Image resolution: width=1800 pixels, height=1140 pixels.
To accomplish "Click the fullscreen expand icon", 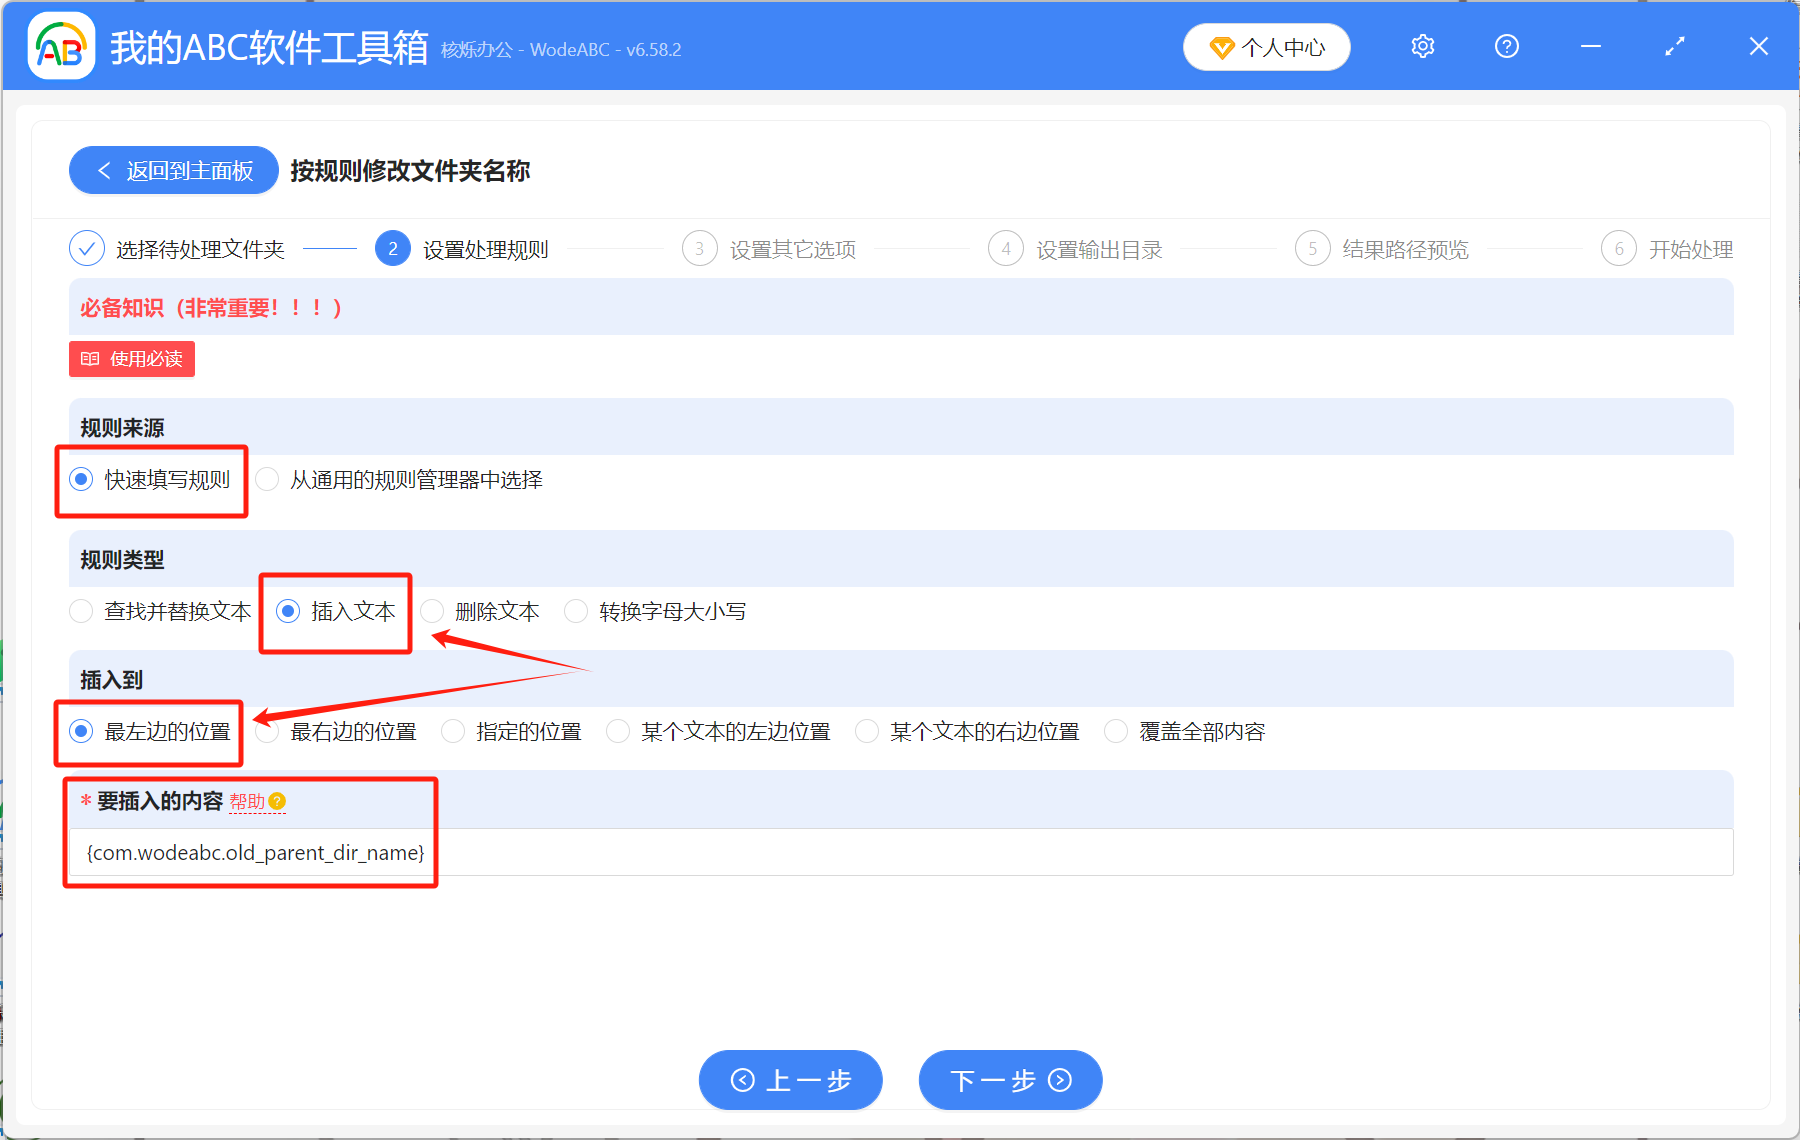I will 1674,46.
